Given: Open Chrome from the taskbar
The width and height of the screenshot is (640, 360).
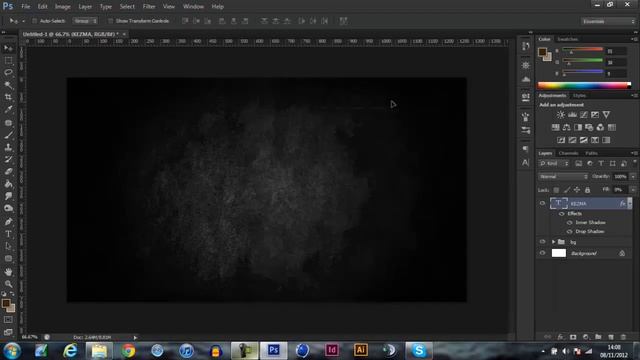Looking at the screenshot, I should click(128, 351).
